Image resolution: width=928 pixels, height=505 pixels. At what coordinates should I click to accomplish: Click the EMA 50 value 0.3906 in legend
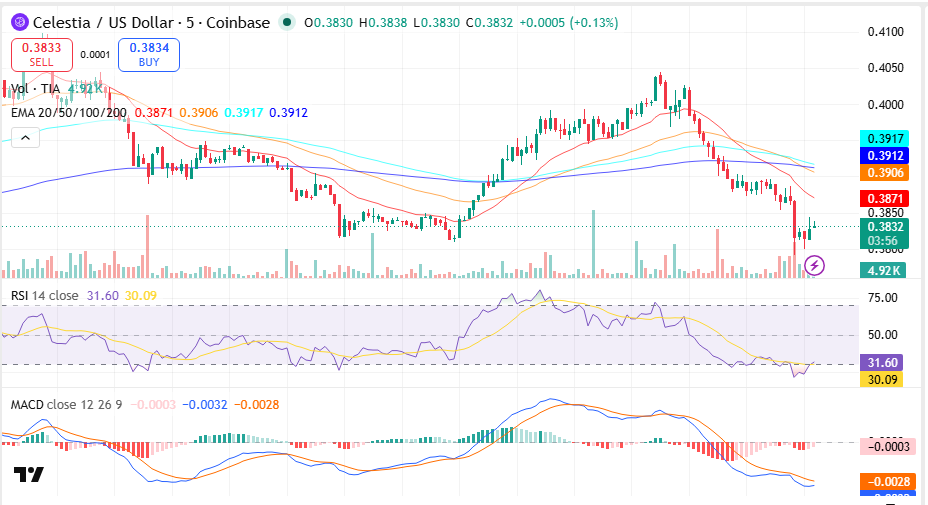(x=198, y=112)
